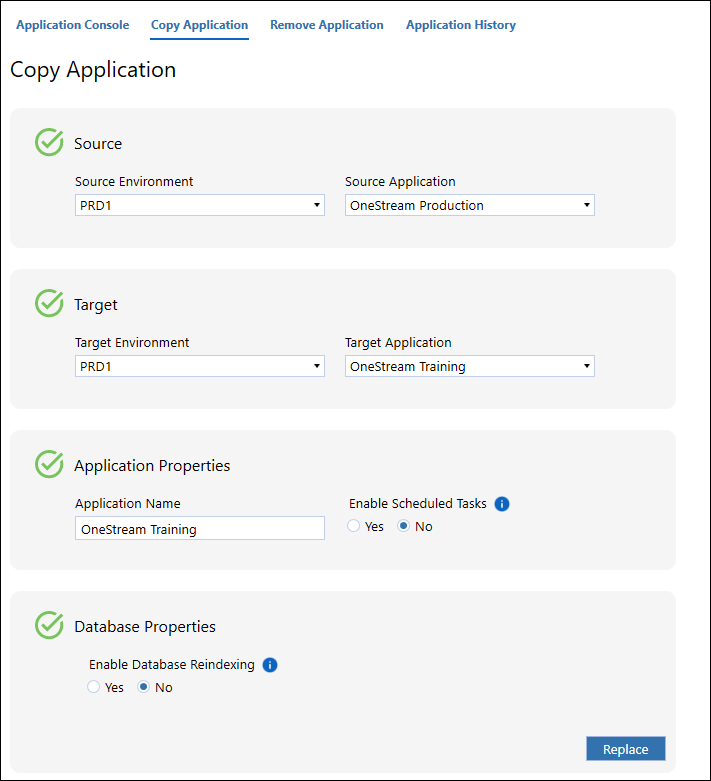Expand the Source Application dropdown
711x781 pixels.
[470, 205]
